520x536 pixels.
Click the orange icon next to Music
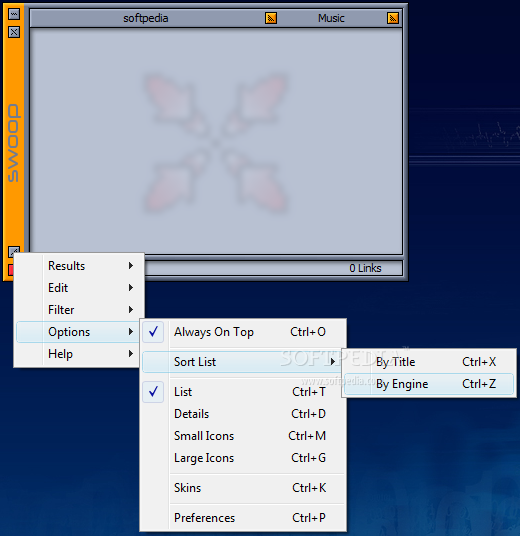393,18
